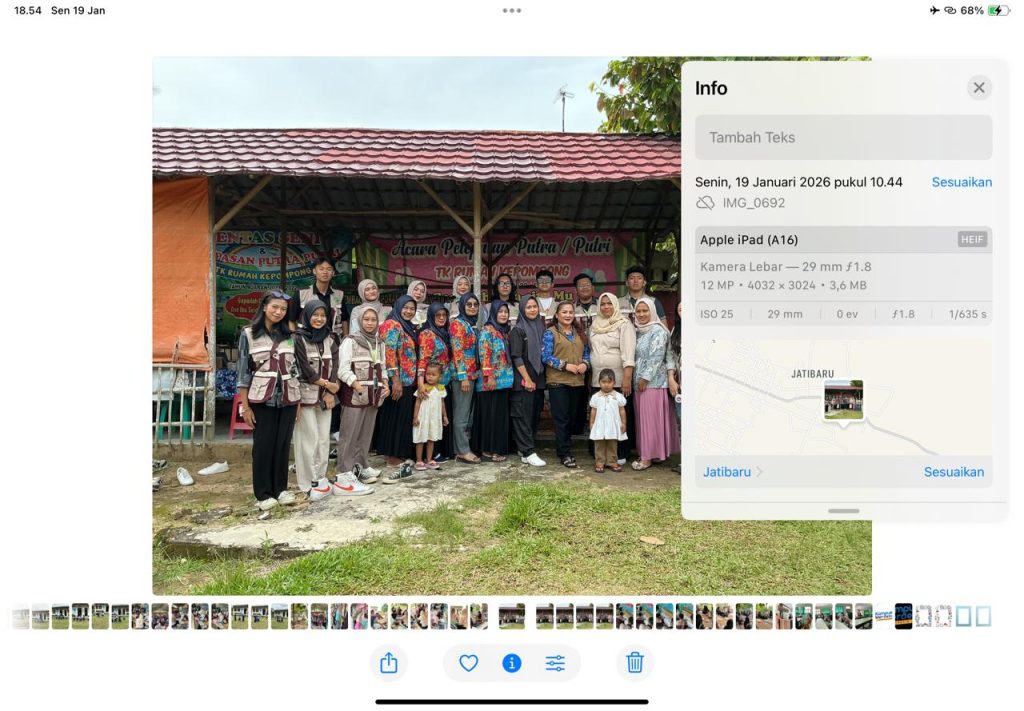Tap the iCloud status icon beside IMG_0692
The image size is (1024, 711).
point(705,203)
